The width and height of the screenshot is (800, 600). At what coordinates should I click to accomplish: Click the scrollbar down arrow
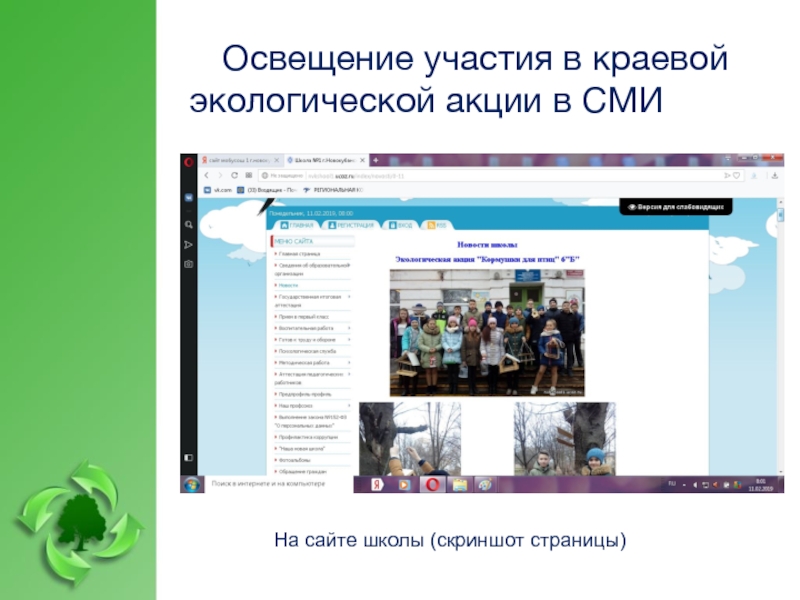pyautogui.click(x=780, y=471)
